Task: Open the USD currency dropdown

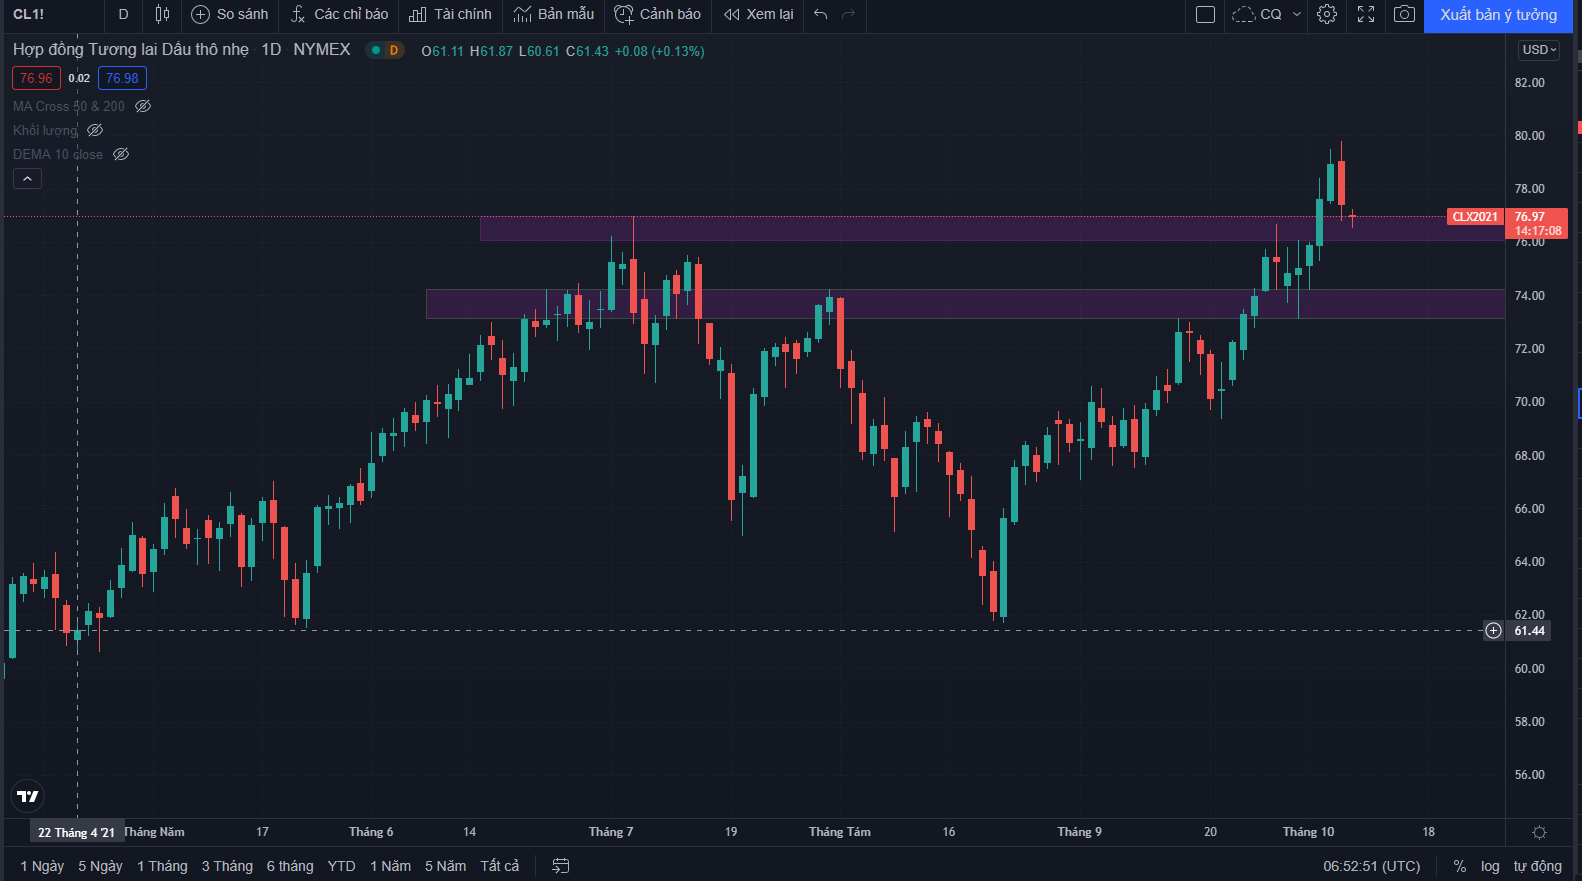Action: (1538, 50)
